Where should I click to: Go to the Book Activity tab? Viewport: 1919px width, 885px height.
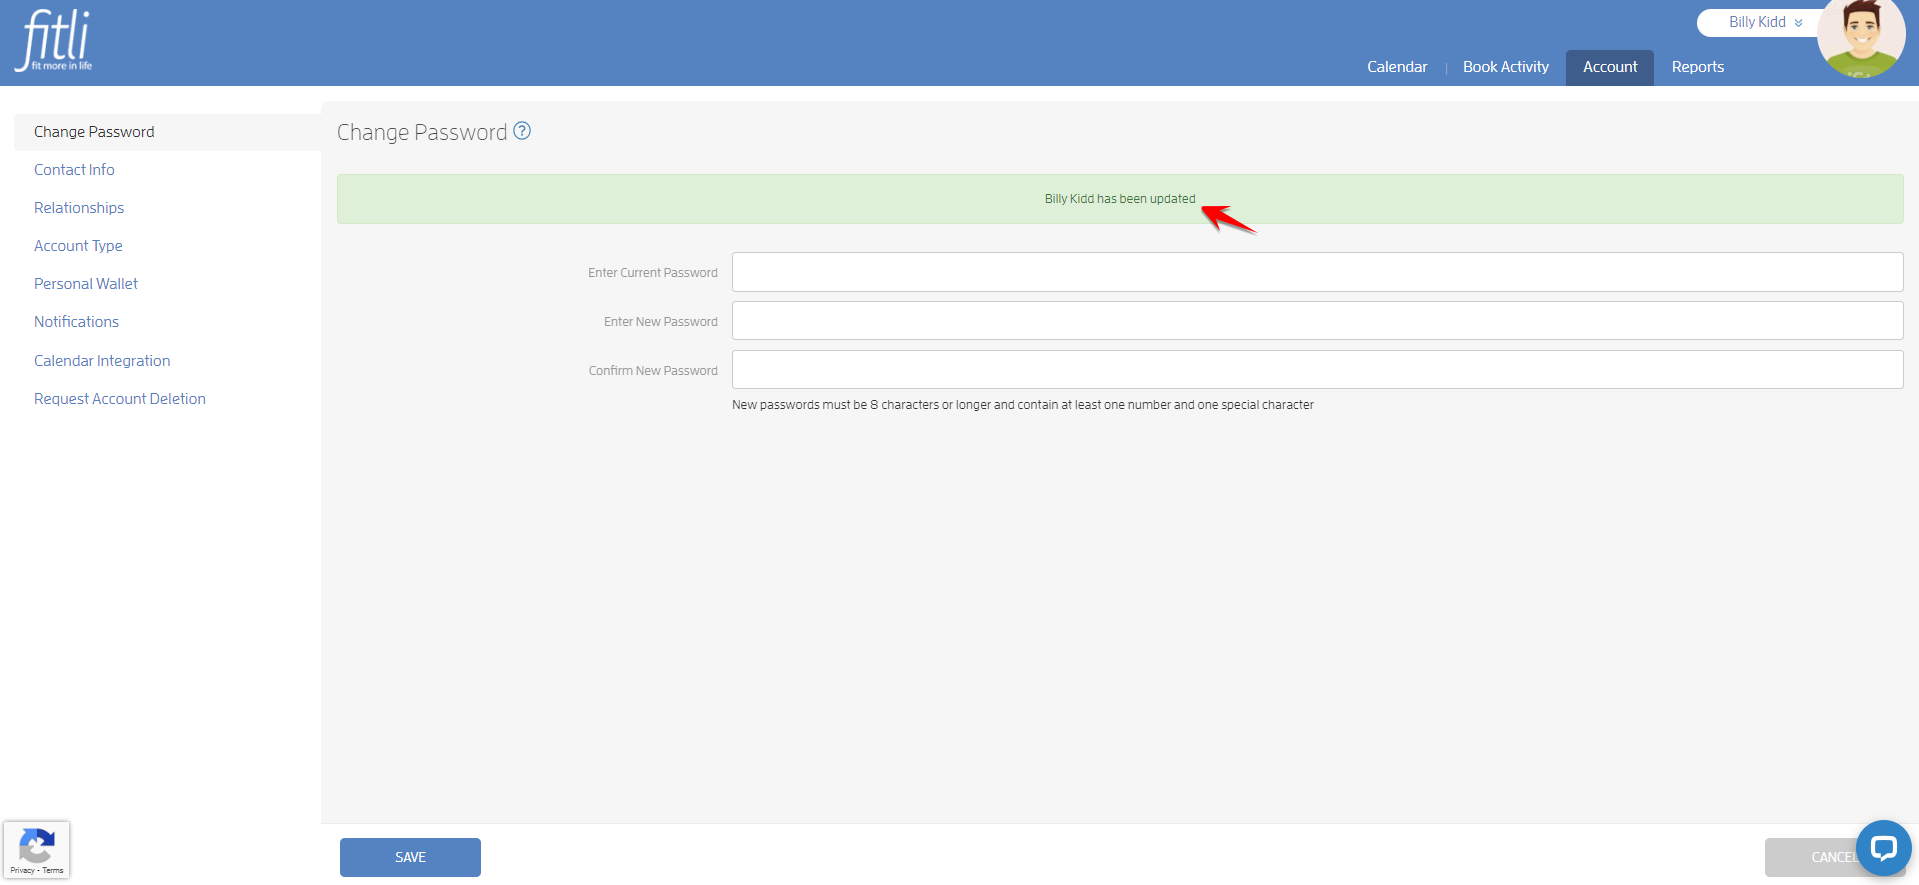point(1505,67)
